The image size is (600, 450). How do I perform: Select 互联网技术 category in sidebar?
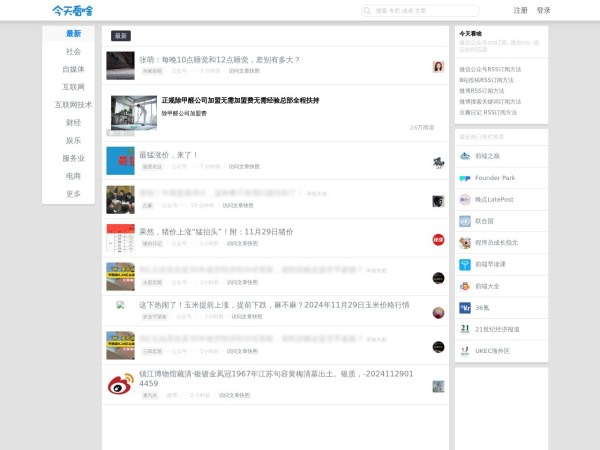(73, 104)
